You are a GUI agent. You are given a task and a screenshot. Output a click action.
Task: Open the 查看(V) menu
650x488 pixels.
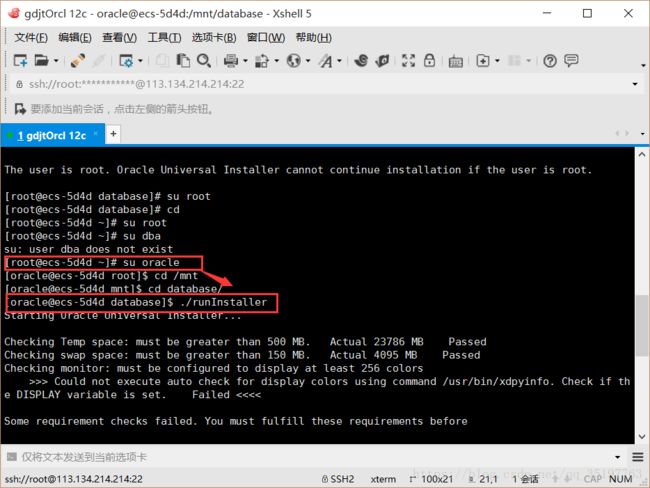coord(119,38)
